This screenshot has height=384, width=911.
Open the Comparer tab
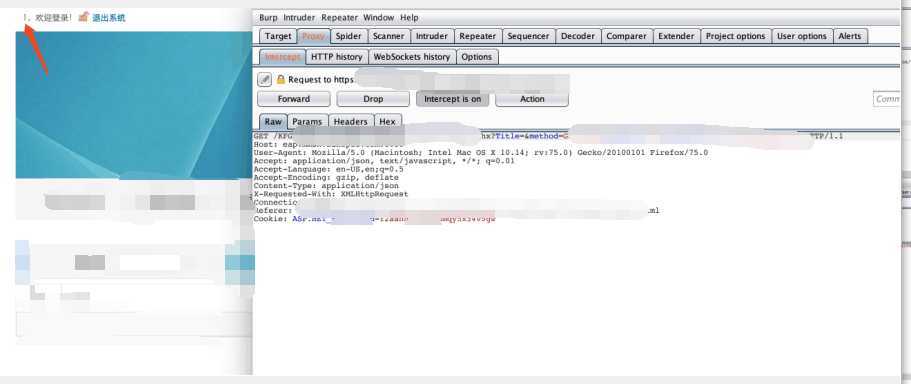(x=626, y=36)
